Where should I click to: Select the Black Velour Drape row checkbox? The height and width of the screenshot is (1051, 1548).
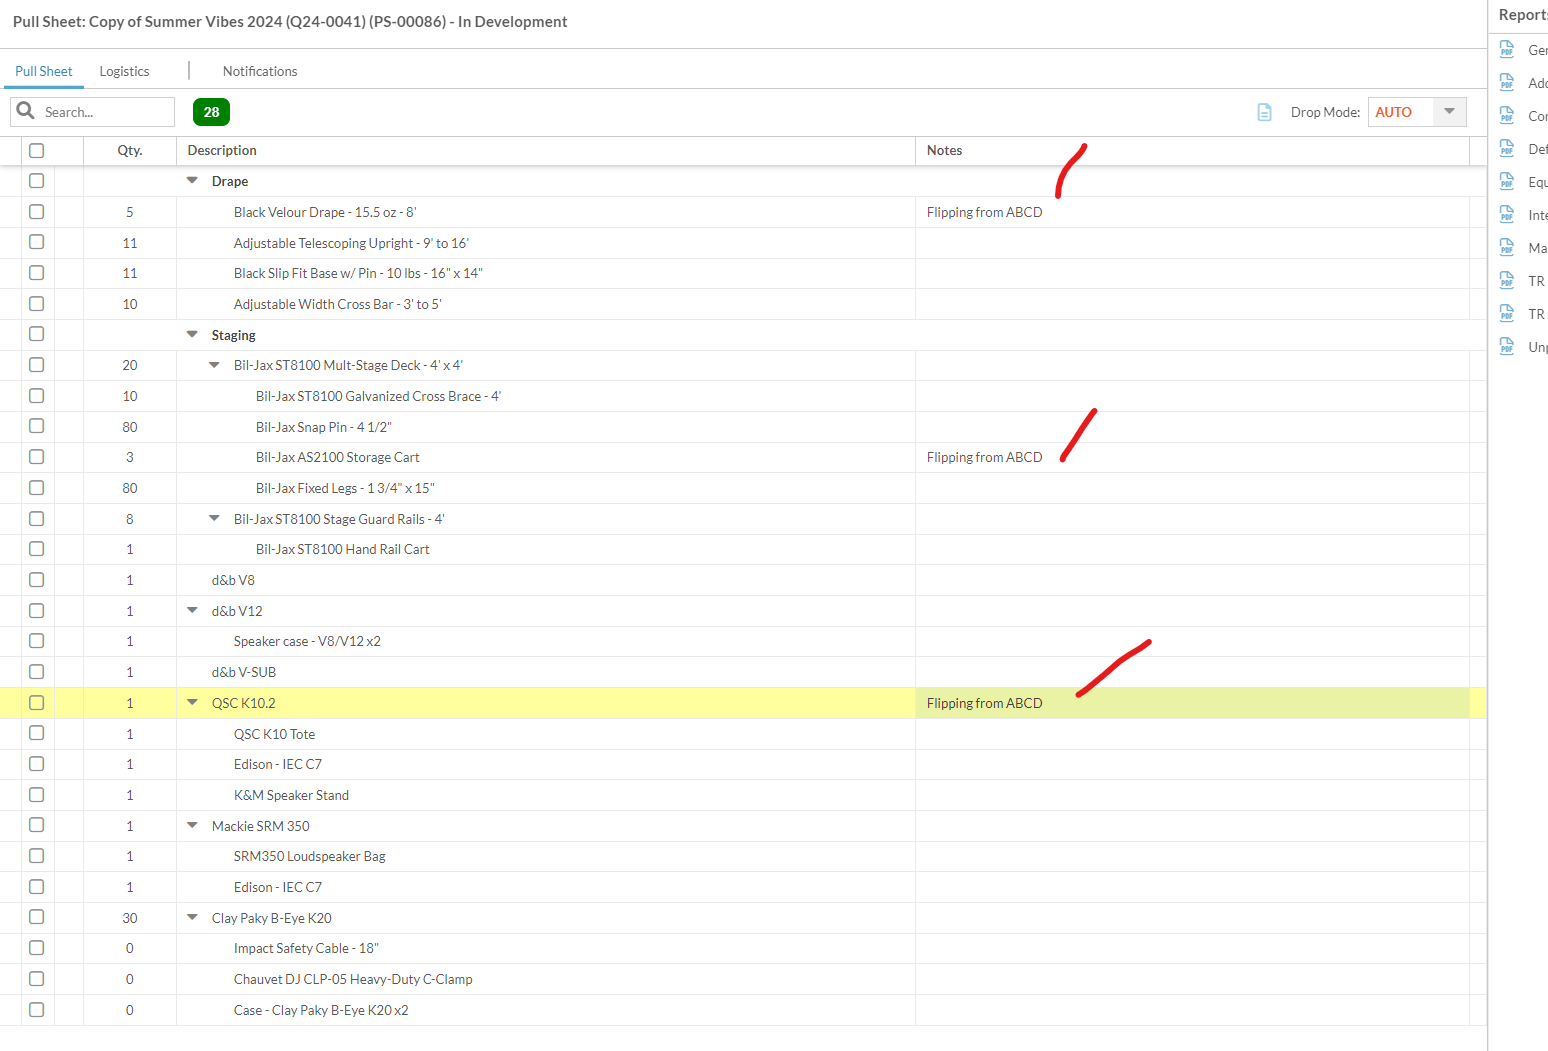pos(37,212)
